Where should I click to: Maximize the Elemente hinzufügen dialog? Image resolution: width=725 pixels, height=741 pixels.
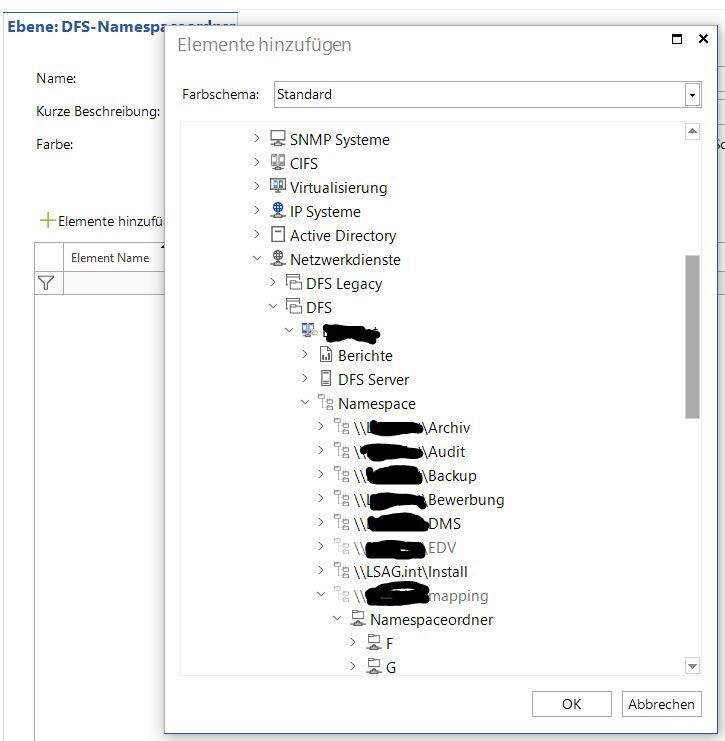tap(677, 39)
